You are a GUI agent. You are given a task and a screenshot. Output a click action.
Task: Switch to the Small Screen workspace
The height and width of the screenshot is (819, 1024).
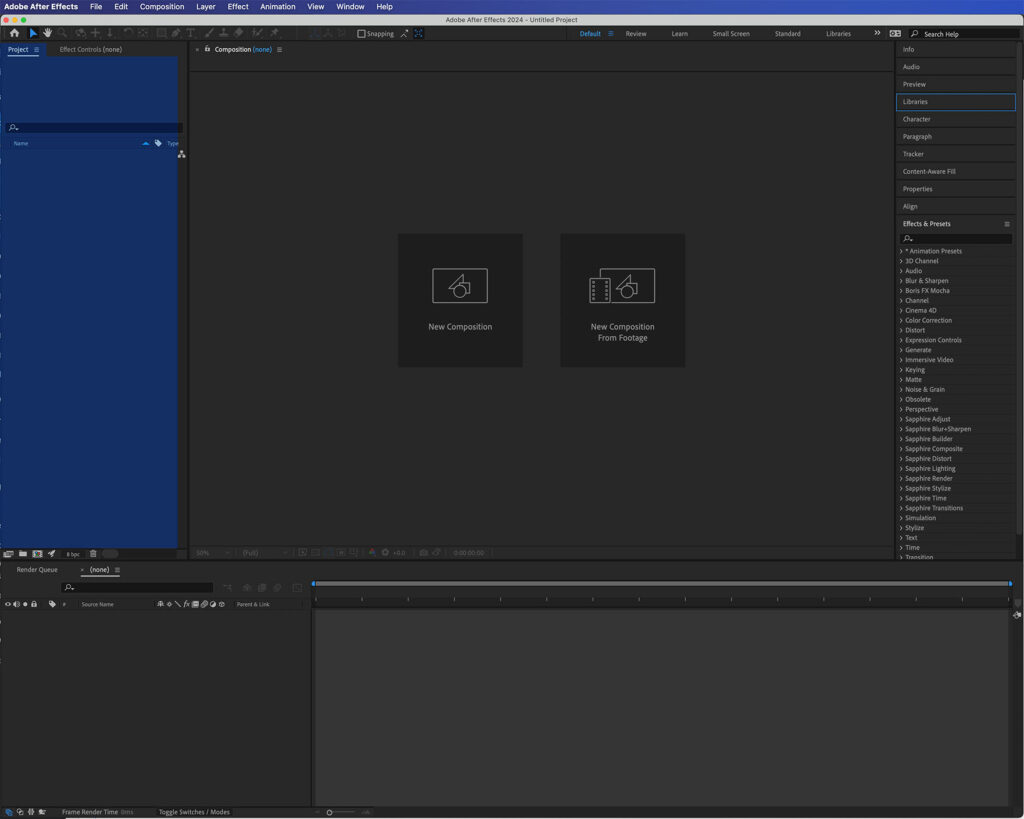(731, 34)
